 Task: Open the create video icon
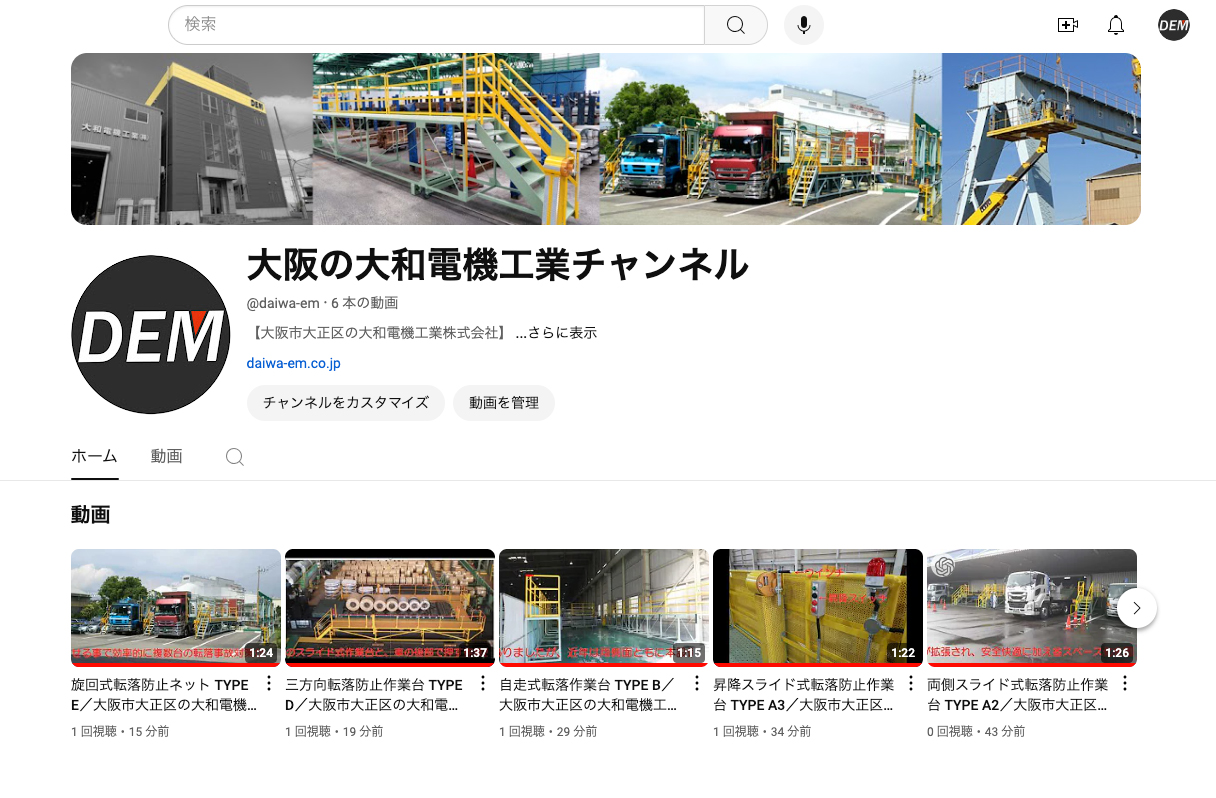point(1068,25)
